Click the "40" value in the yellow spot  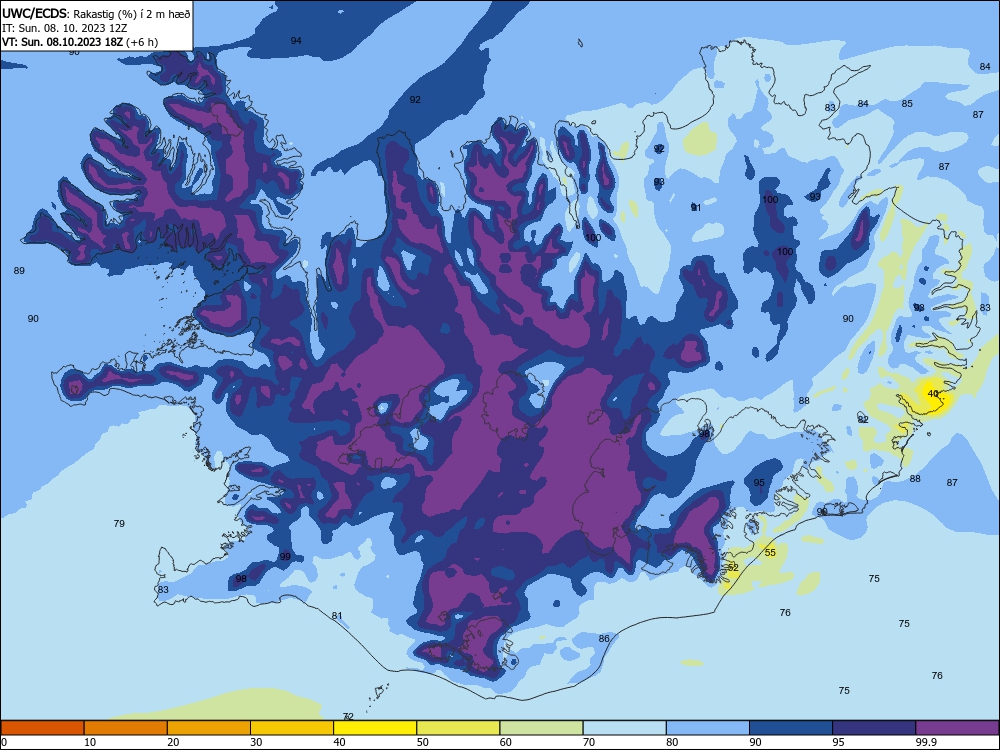tap(933, 393)
